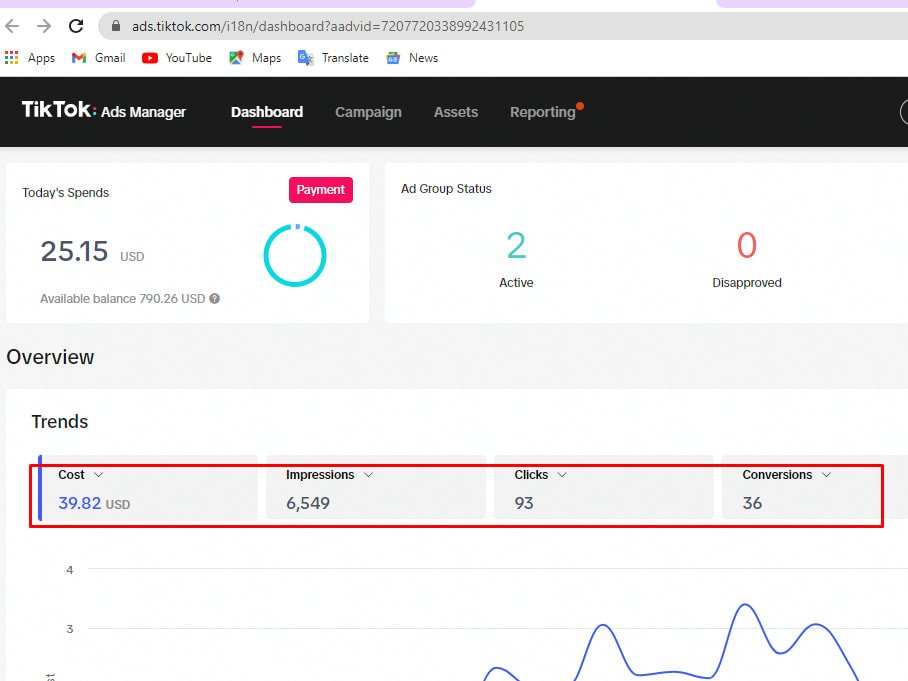908x681 pixels.
Task: Expand the Cost metric dropdown
Action: (98, 475)
